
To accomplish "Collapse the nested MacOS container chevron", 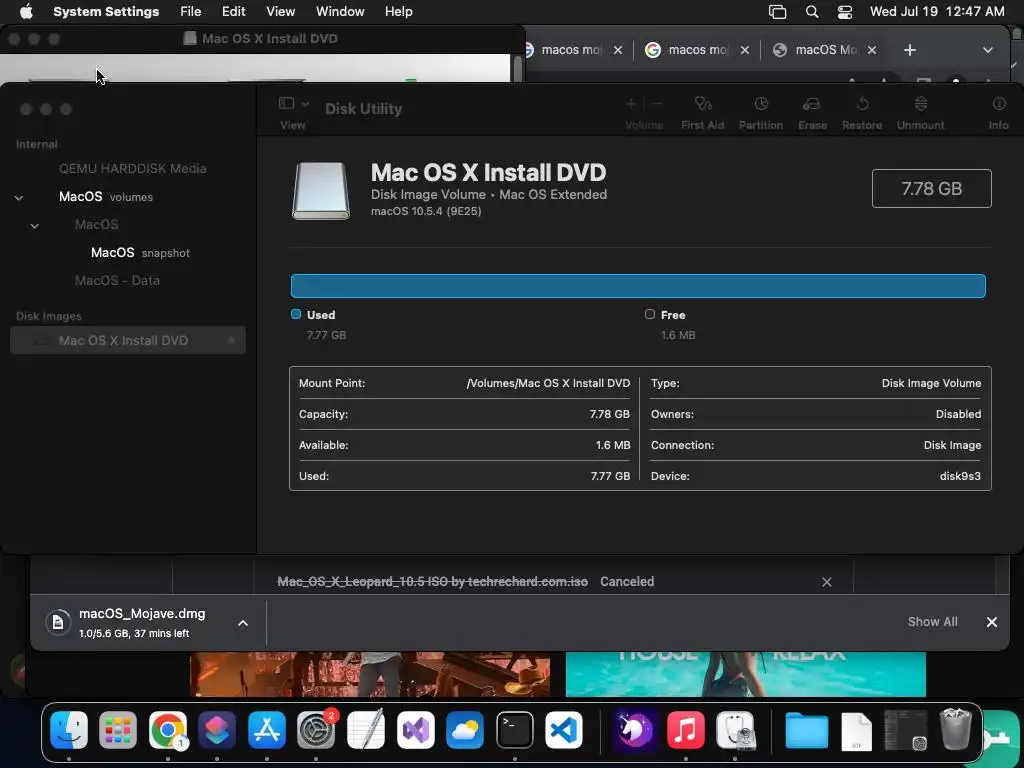I will click(x=35, y=225).
